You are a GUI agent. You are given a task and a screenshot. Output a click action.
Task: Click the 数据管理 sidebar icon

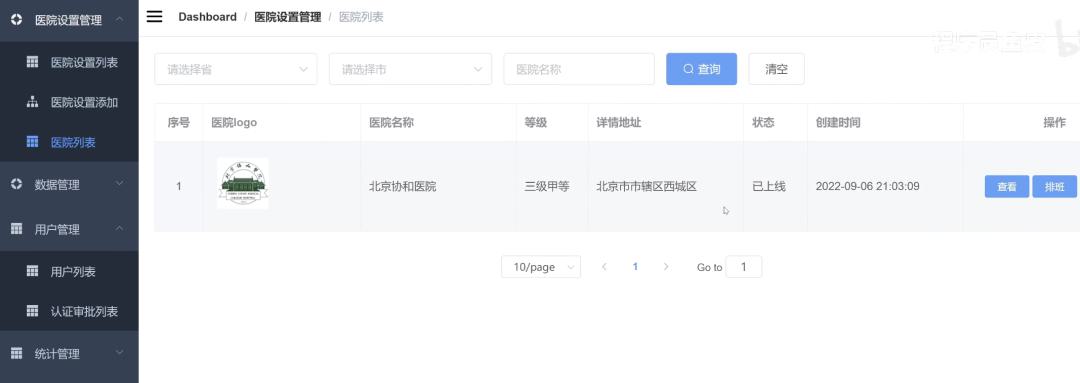click(x=17, y=184)
